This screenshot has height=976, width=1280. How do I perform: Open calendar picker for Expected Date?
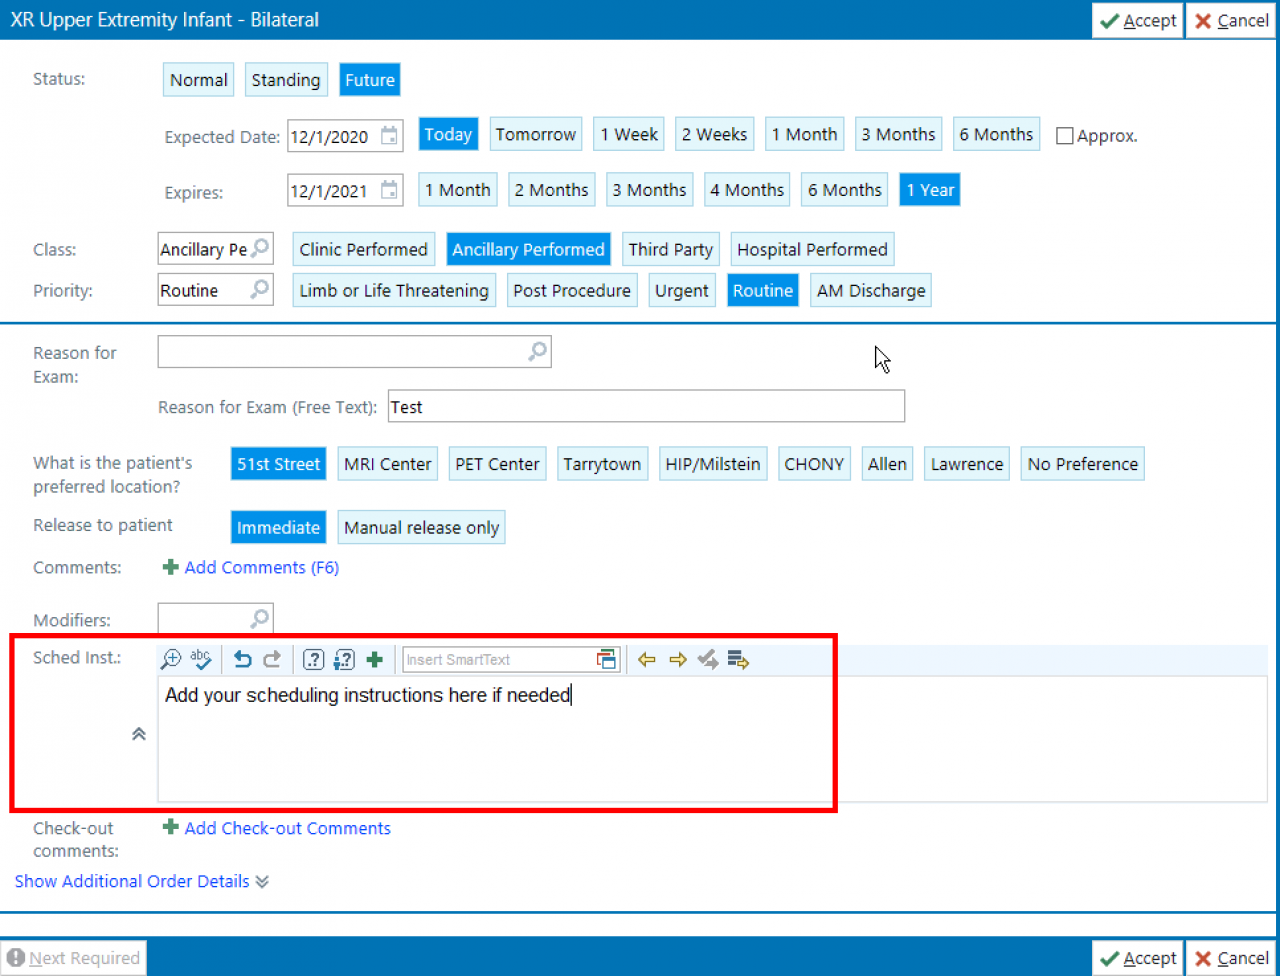click(390, 136)
